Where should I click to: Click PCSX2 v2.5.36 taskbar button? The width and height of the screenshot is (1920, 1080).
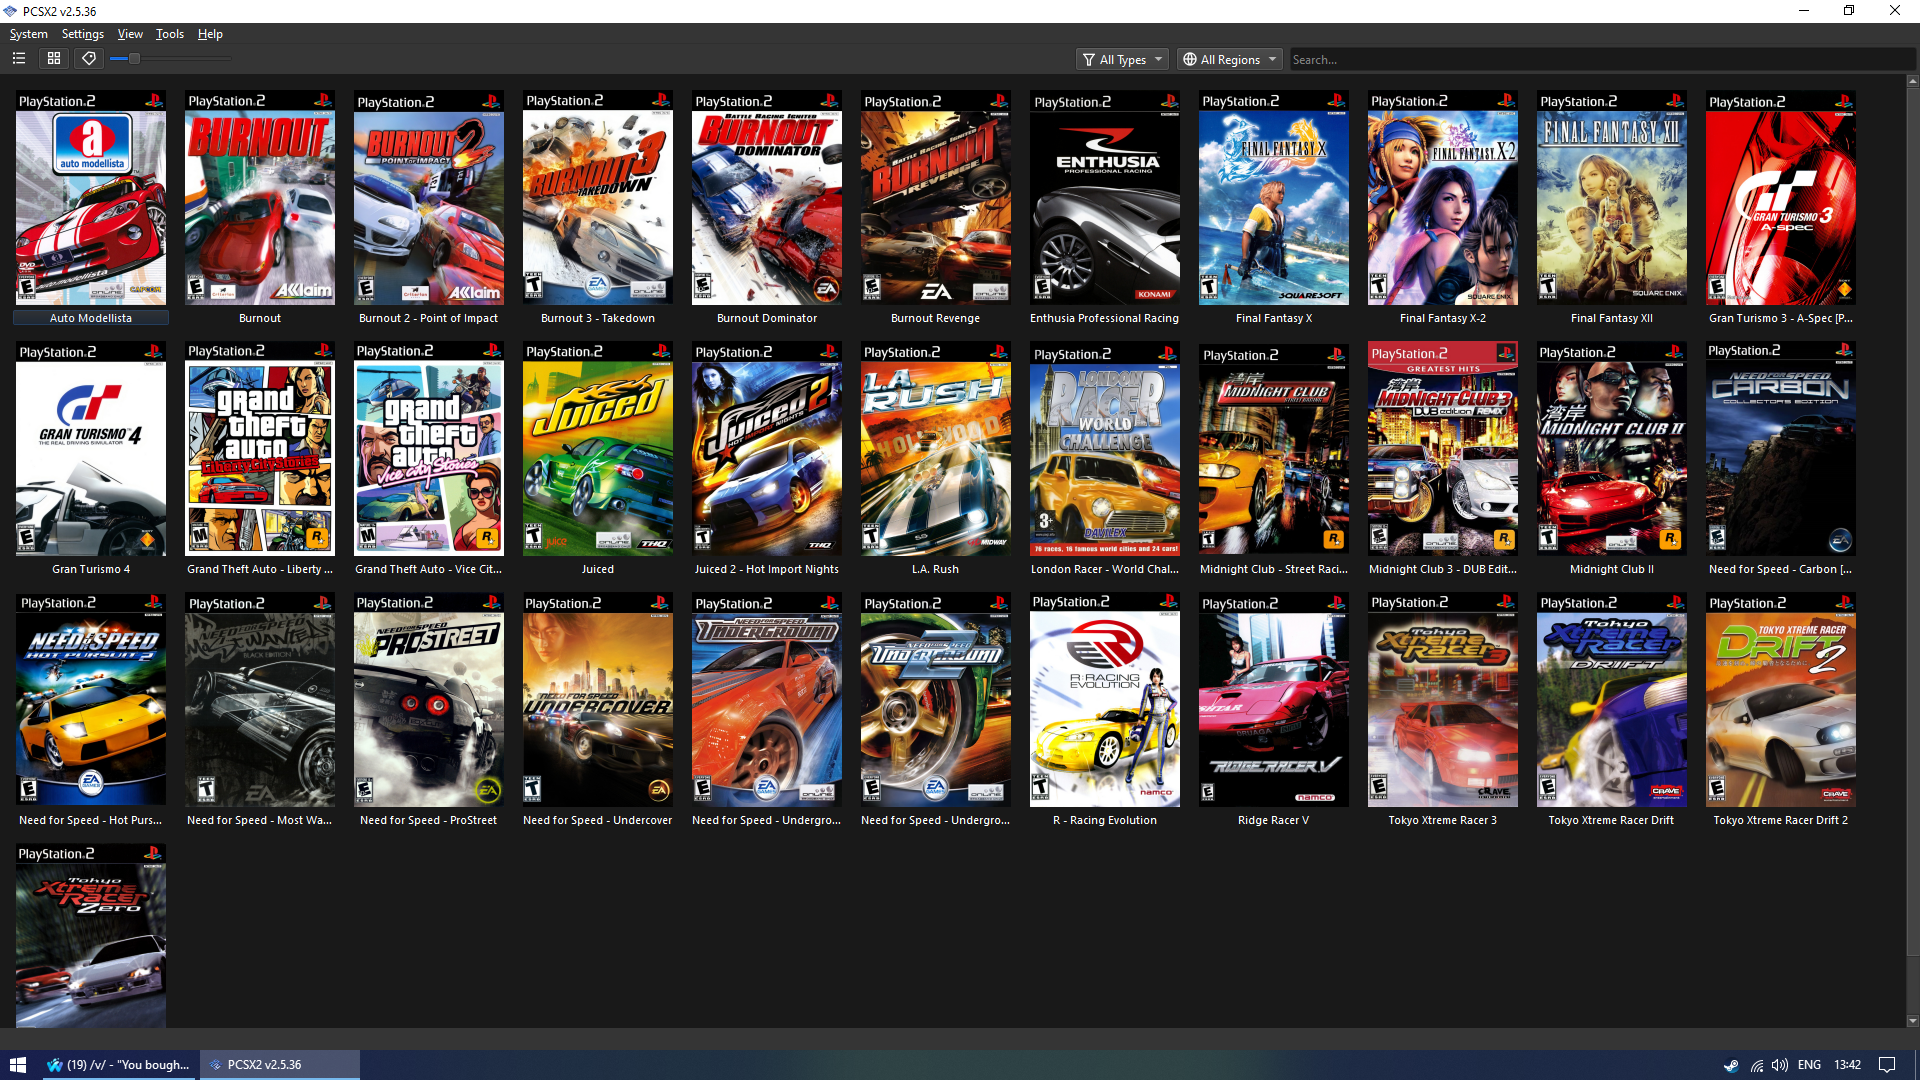pyautogui.click(x=280, y=1065)
